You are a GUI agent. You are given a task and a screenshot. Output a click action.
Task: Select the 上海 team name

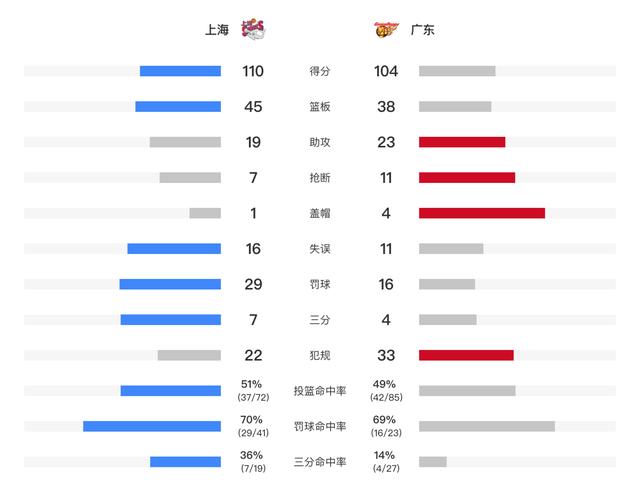tap(217, 30)
